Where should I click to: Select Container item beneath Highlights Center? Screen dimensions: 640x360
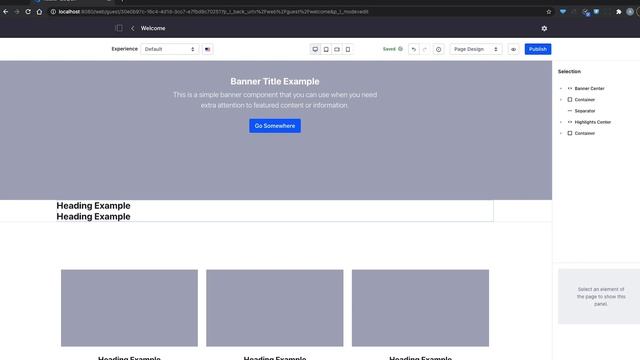tap(584, 133)
